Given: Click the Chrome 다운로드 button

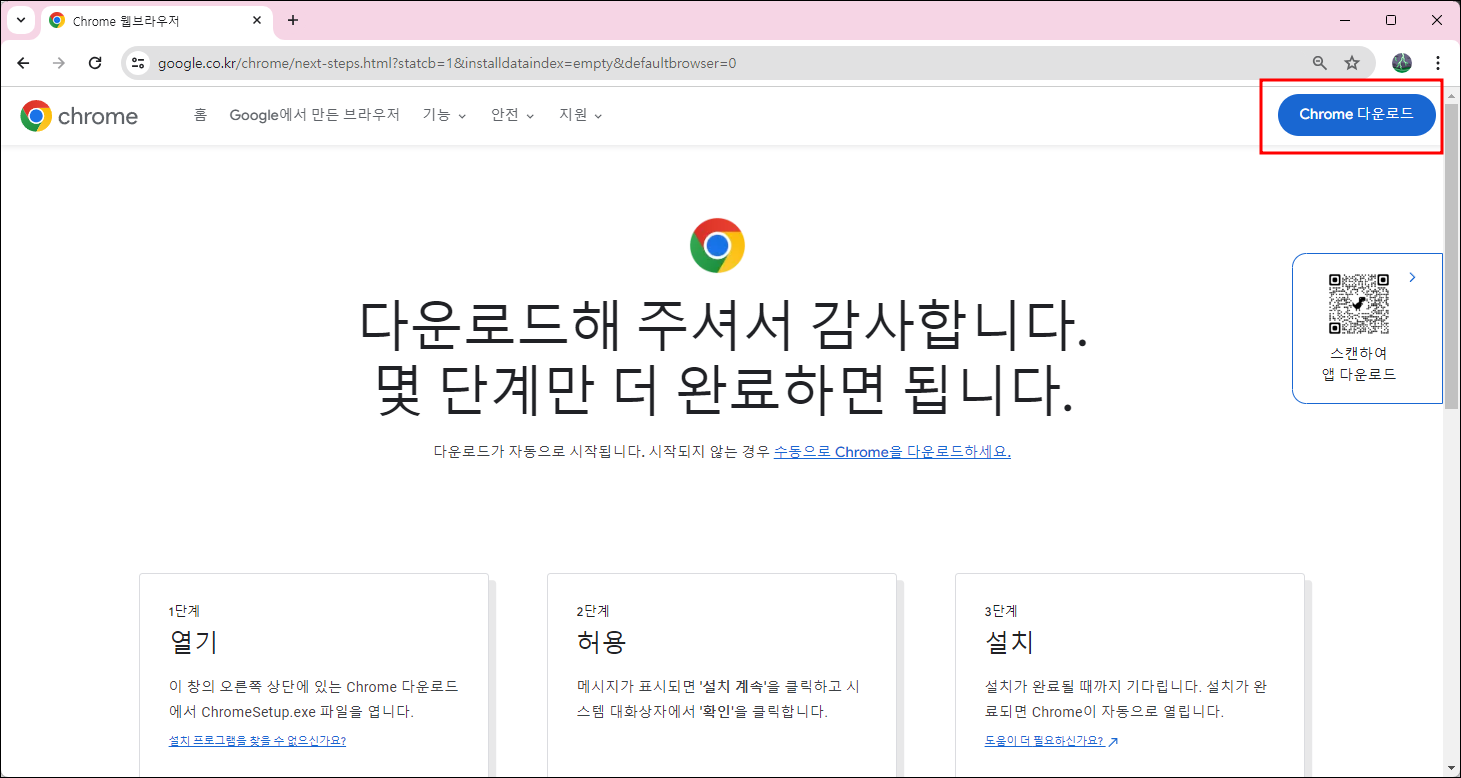Looking at the screenshot, I should coord(1356,115).
